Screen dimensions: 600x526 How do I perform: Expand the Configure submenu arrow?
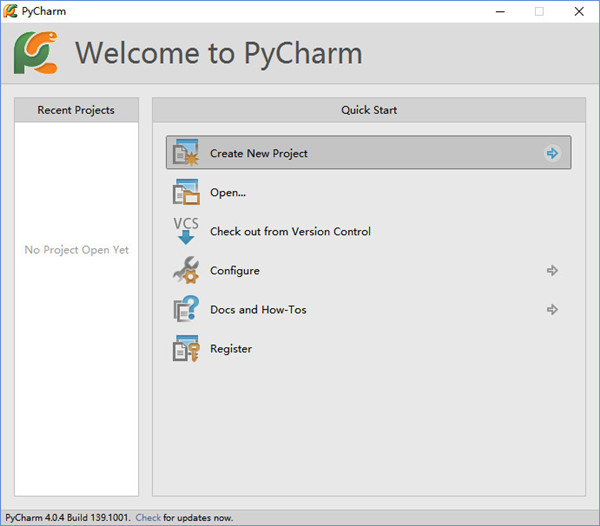(x=552, y=270)
